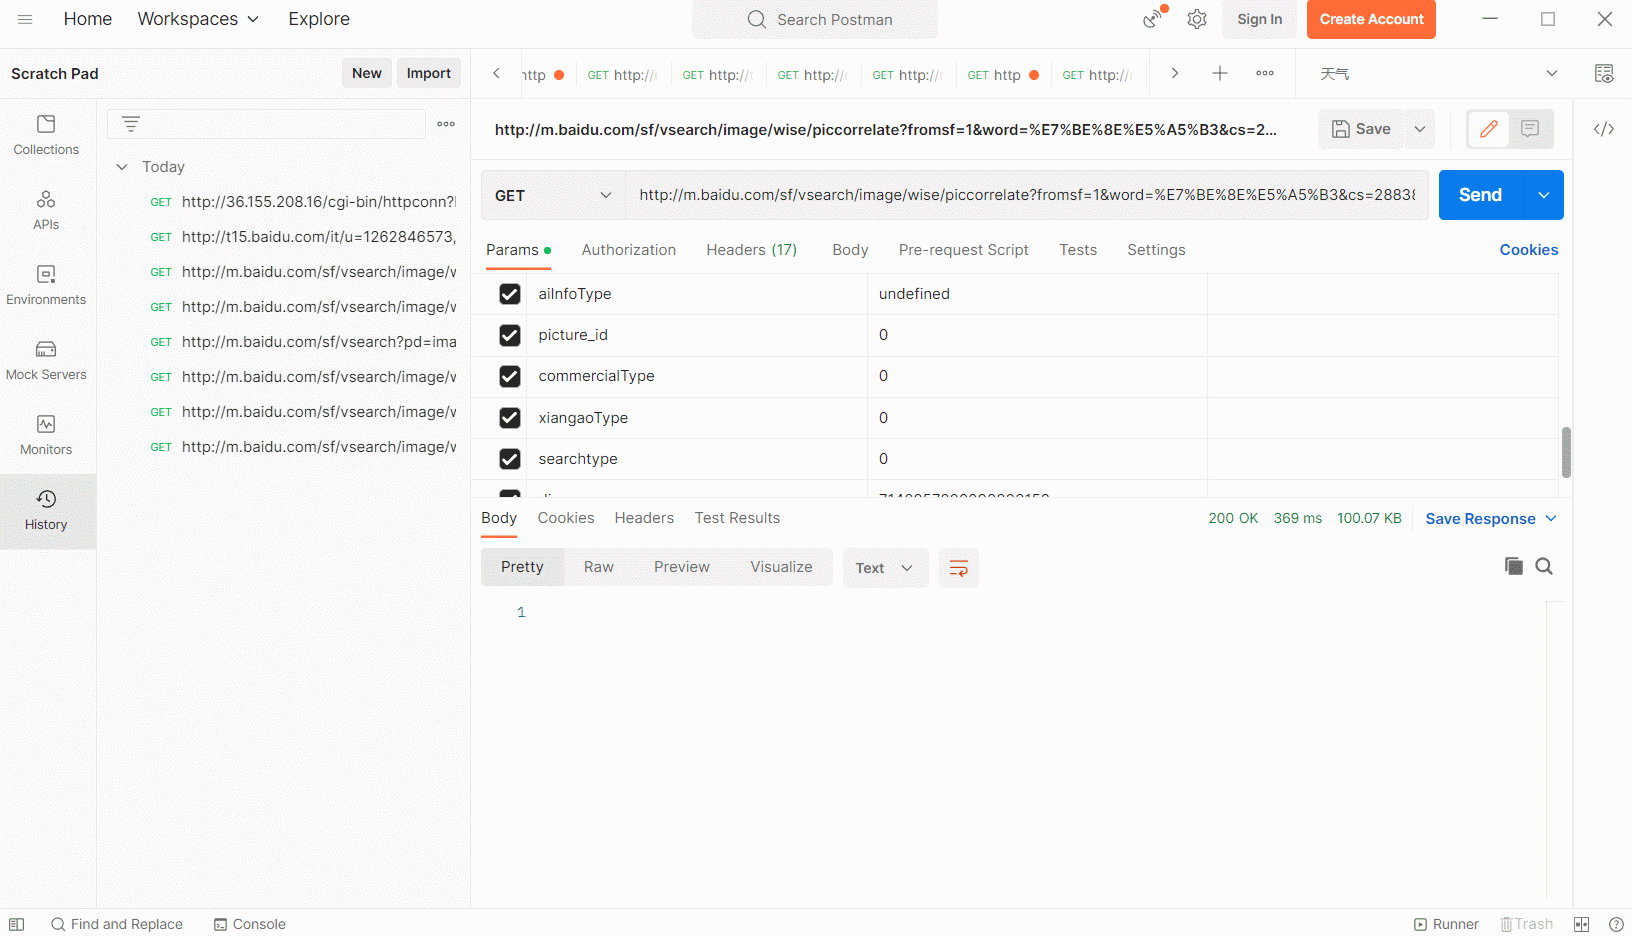Click the pencil edit icon
The image size is (1632, 936).
coord(1489,129)
